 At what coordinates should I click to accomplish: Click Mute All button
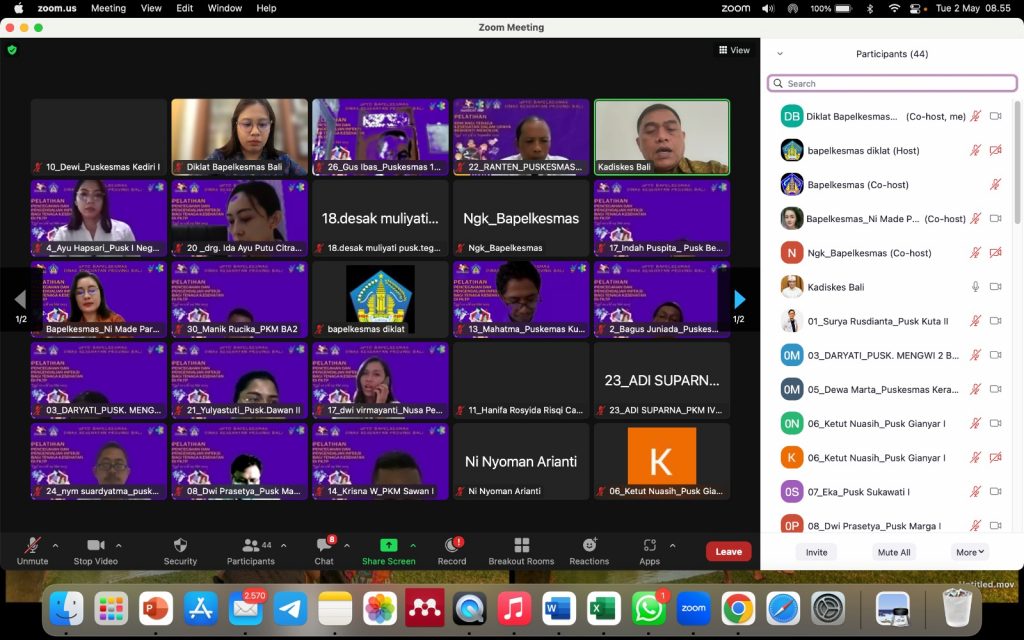tap(894, 552)
